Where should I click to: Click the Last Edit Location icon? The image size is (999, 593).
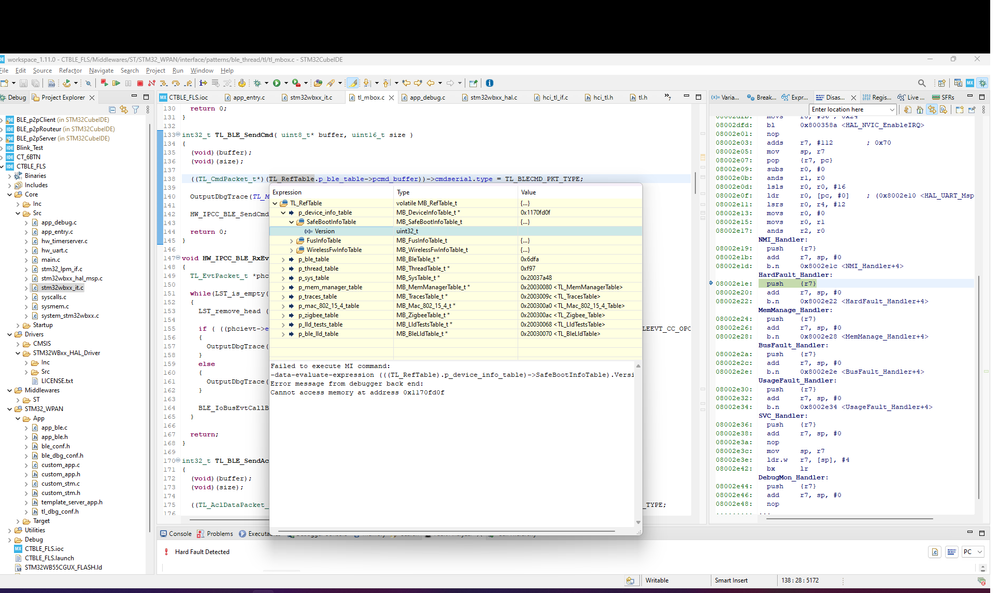click(x=406, y=83)
